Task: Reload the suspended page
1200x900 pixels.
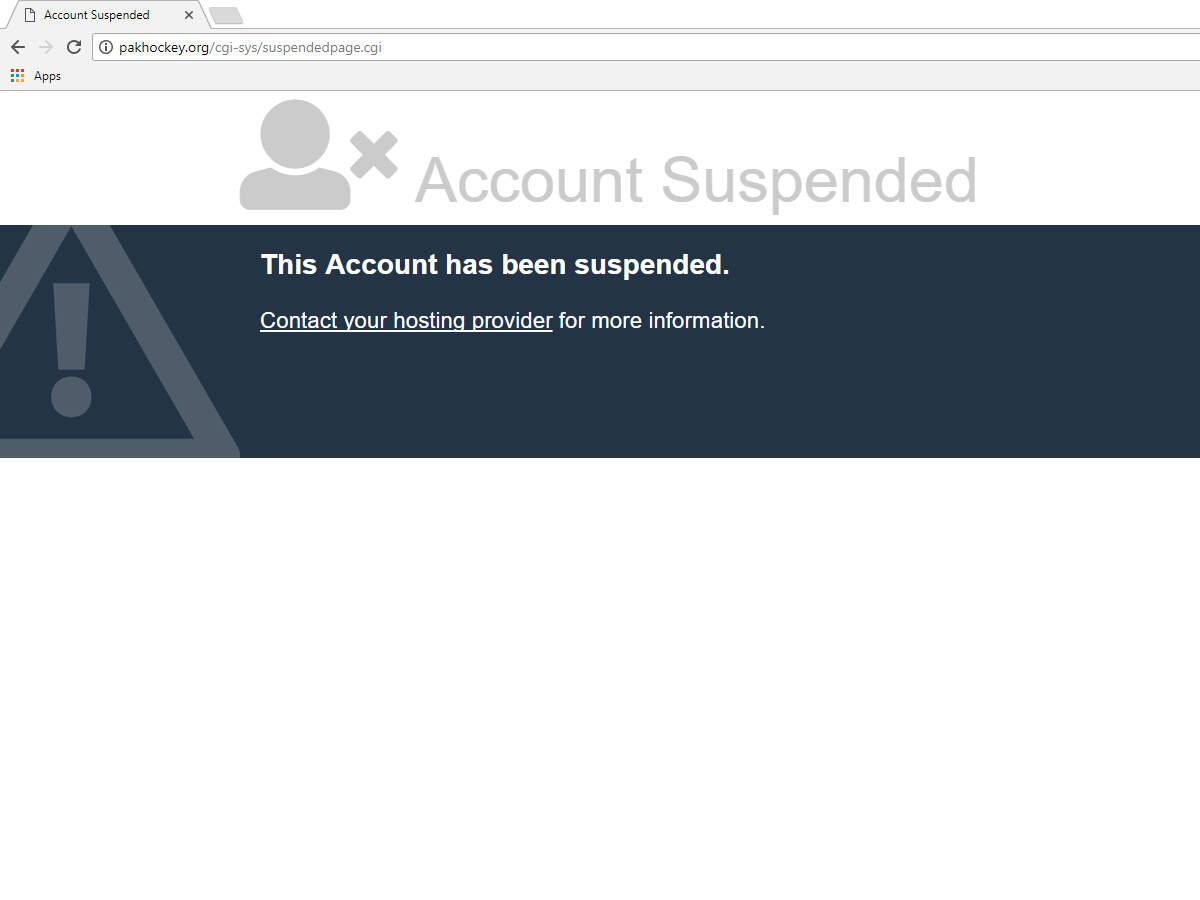Action: 74,47
